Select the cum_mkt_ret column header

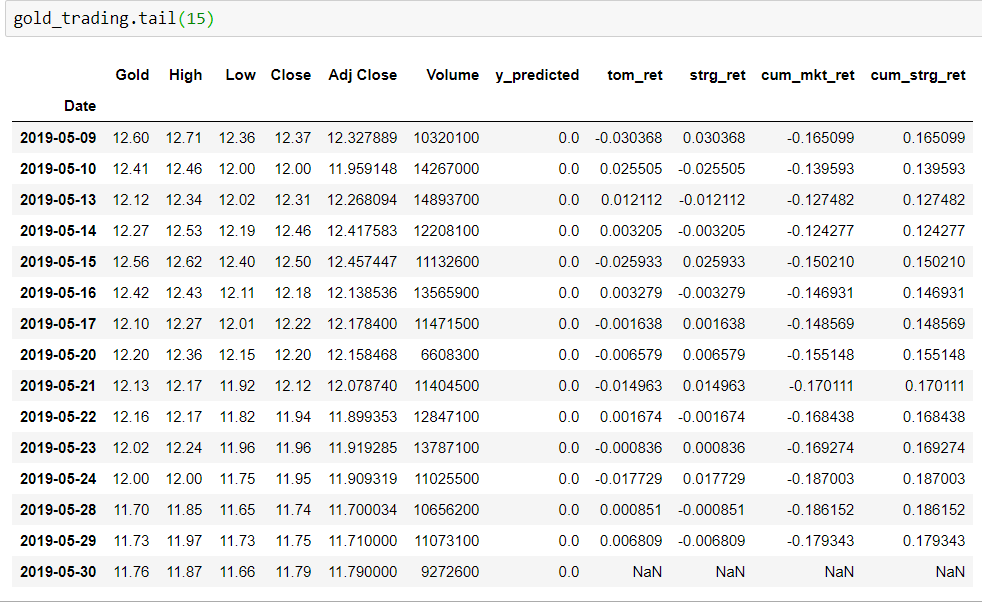click(808, 75)
